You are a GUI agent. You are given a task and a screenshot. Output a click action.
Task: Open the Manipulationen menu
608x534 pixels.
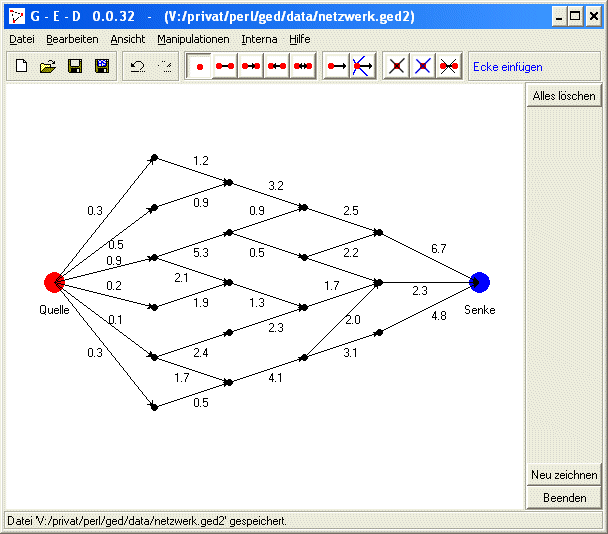coord(193,39)
